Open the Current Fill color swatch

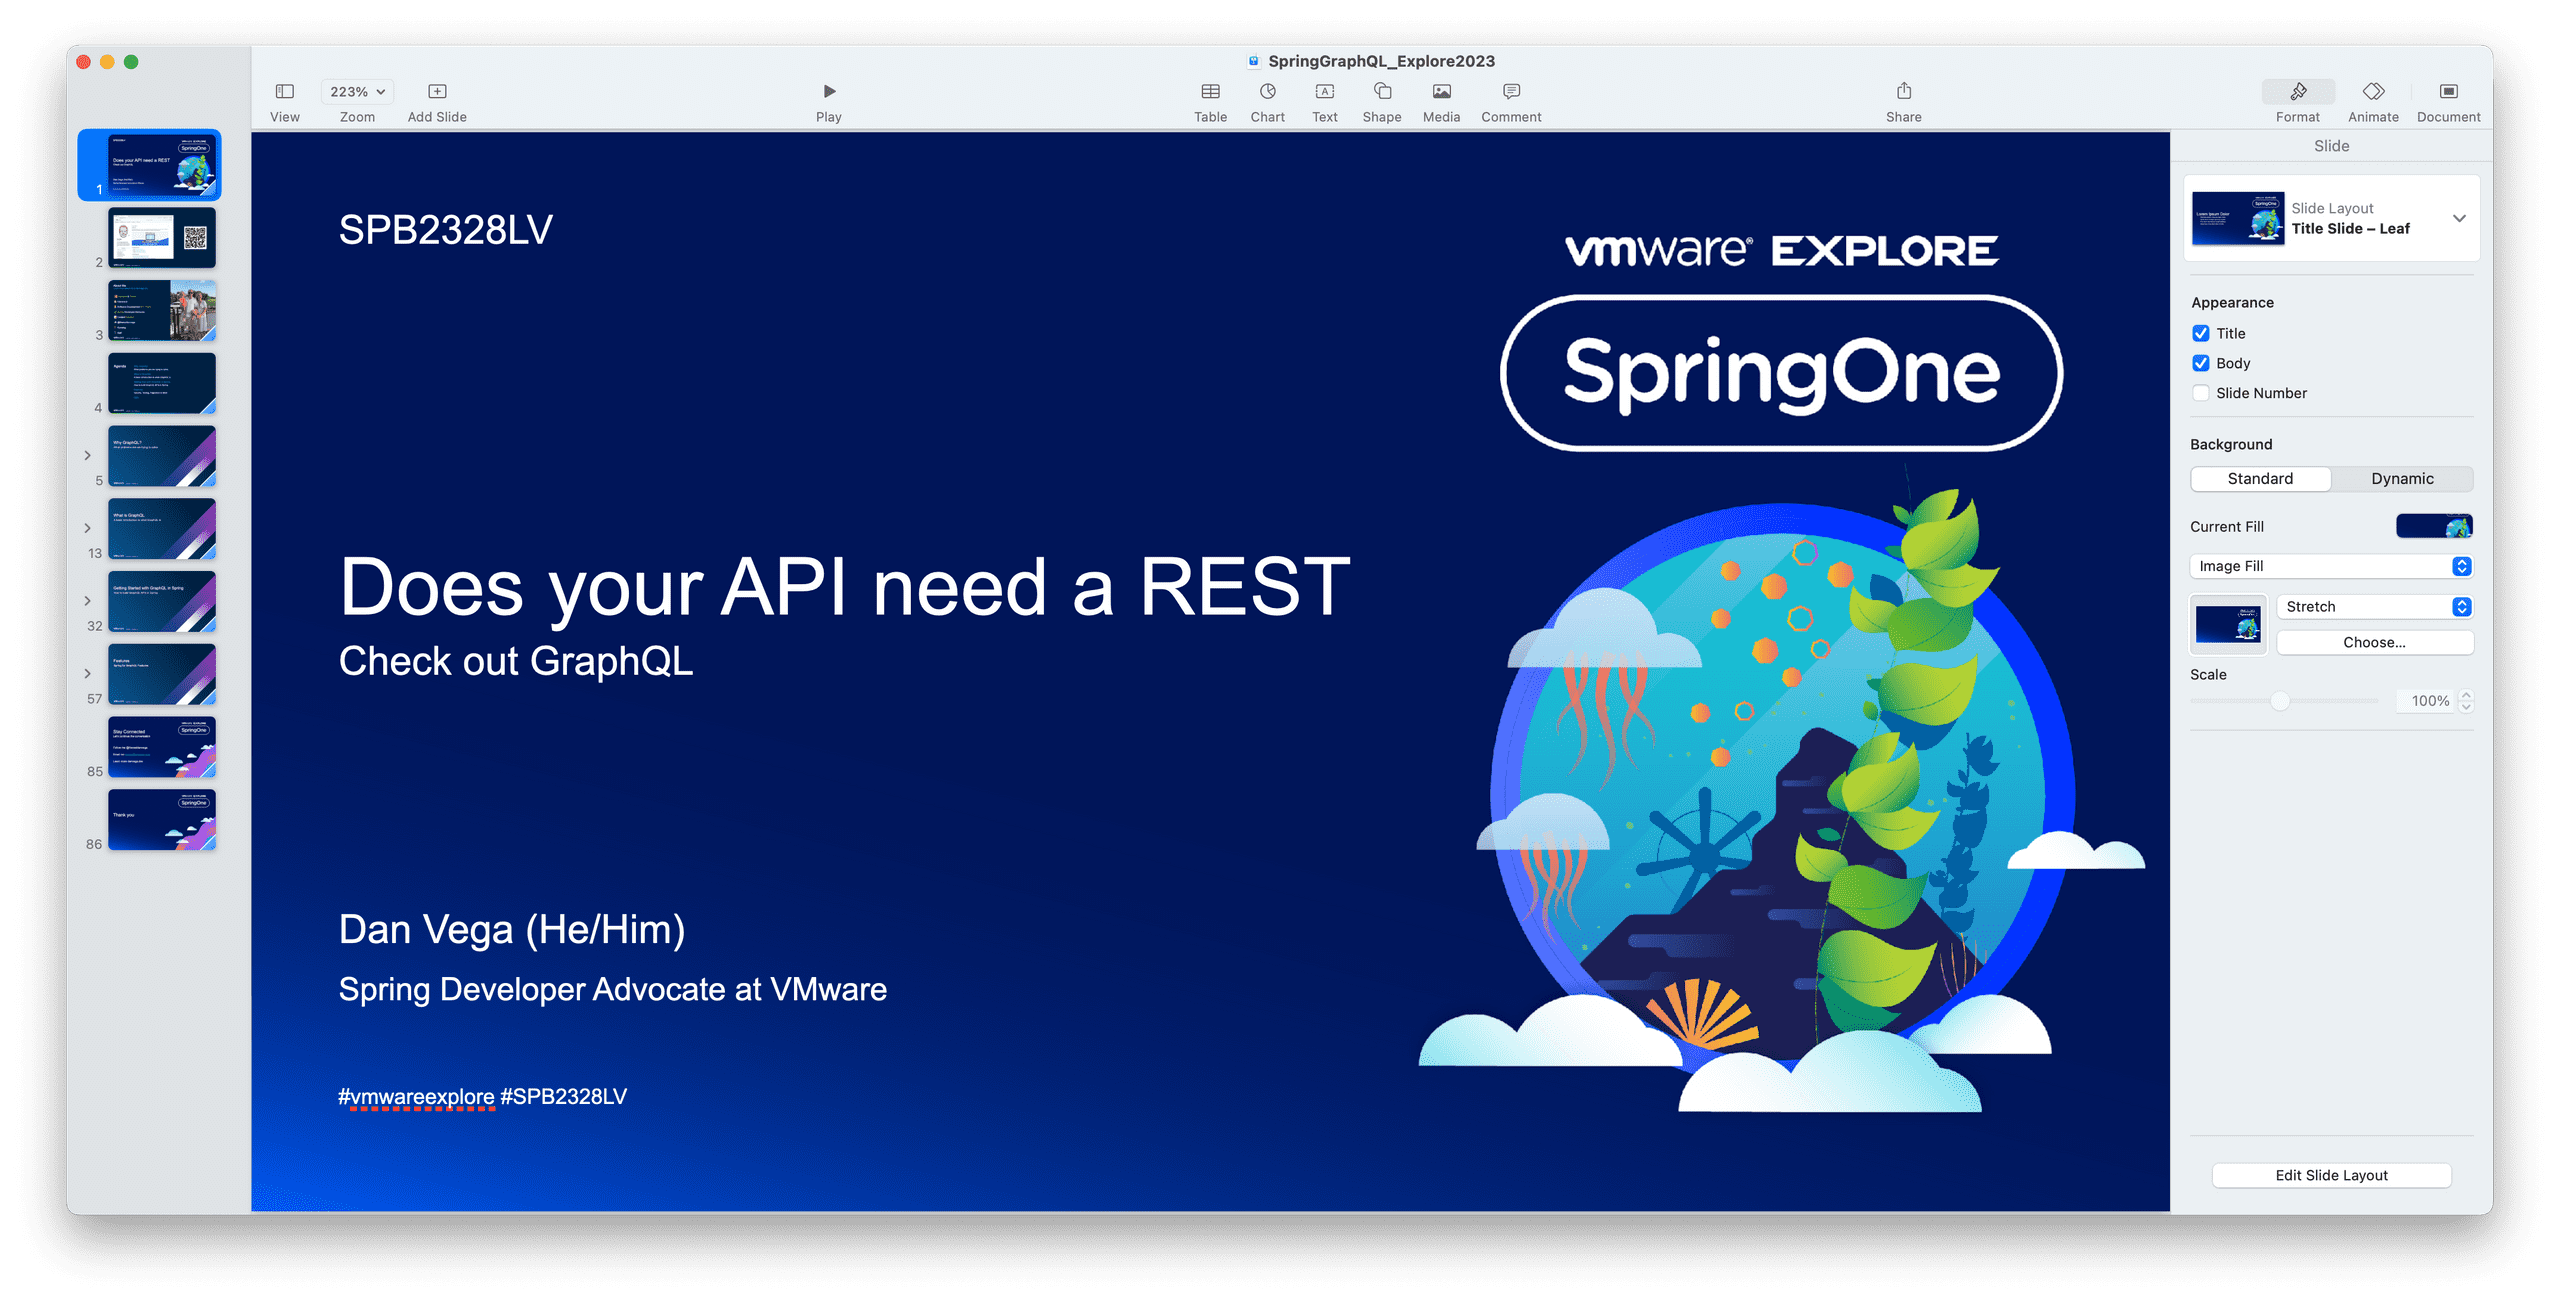click(2434, 526)
